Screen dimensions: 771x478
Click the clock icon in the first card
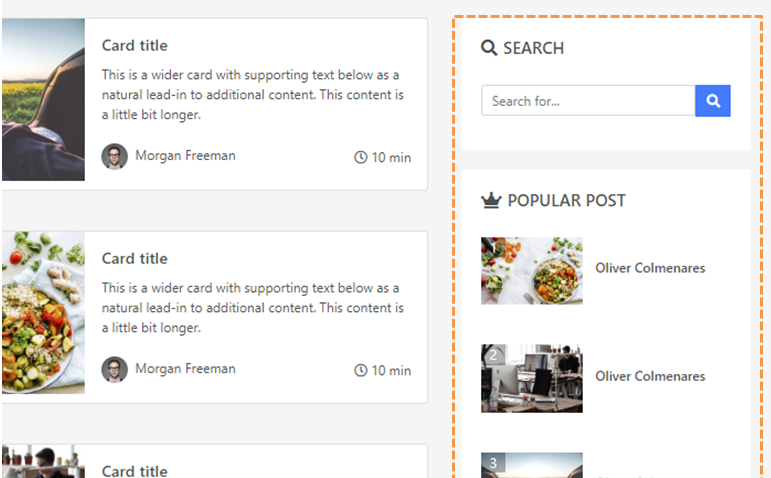point(361,157)
